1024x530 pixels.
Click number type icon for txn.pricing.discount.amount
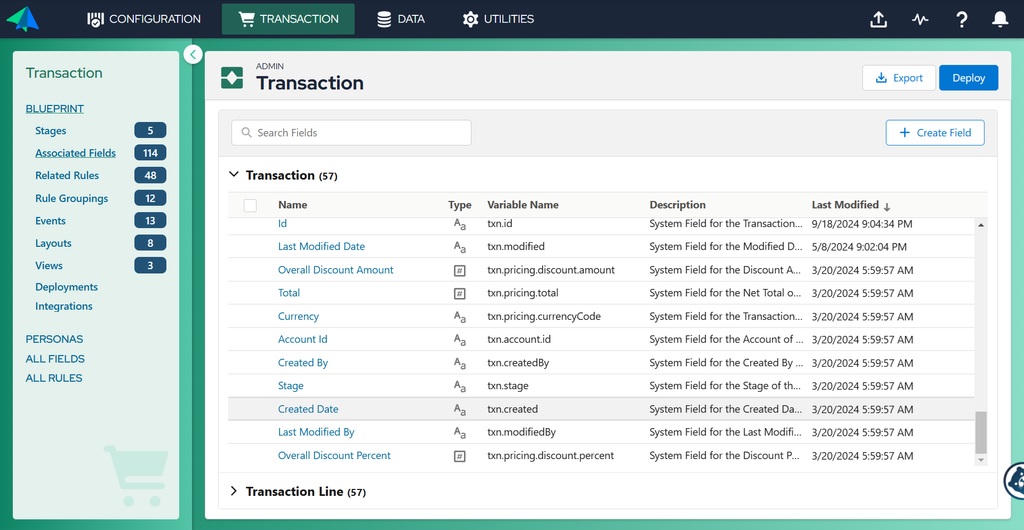[x=460, y=270]
